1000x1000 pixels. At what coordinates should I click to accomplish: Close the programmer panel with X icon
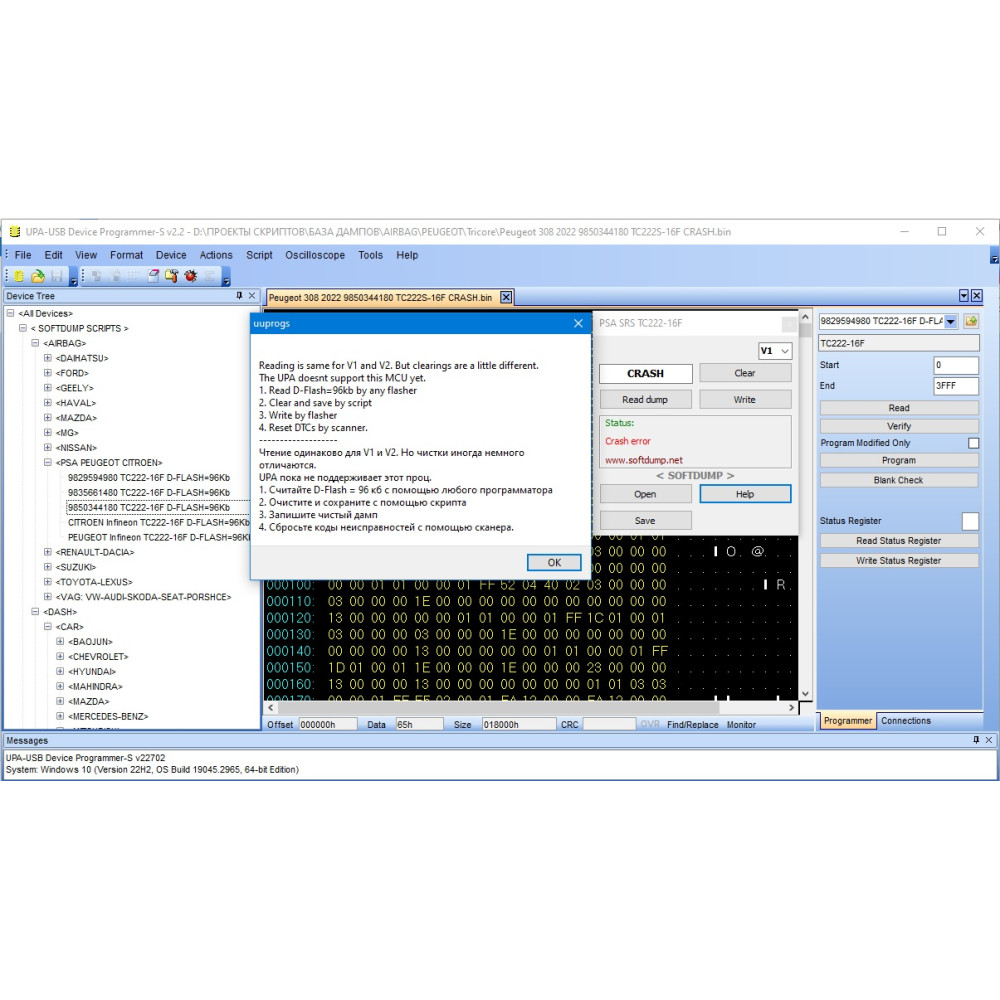click(x=976, y=295)
